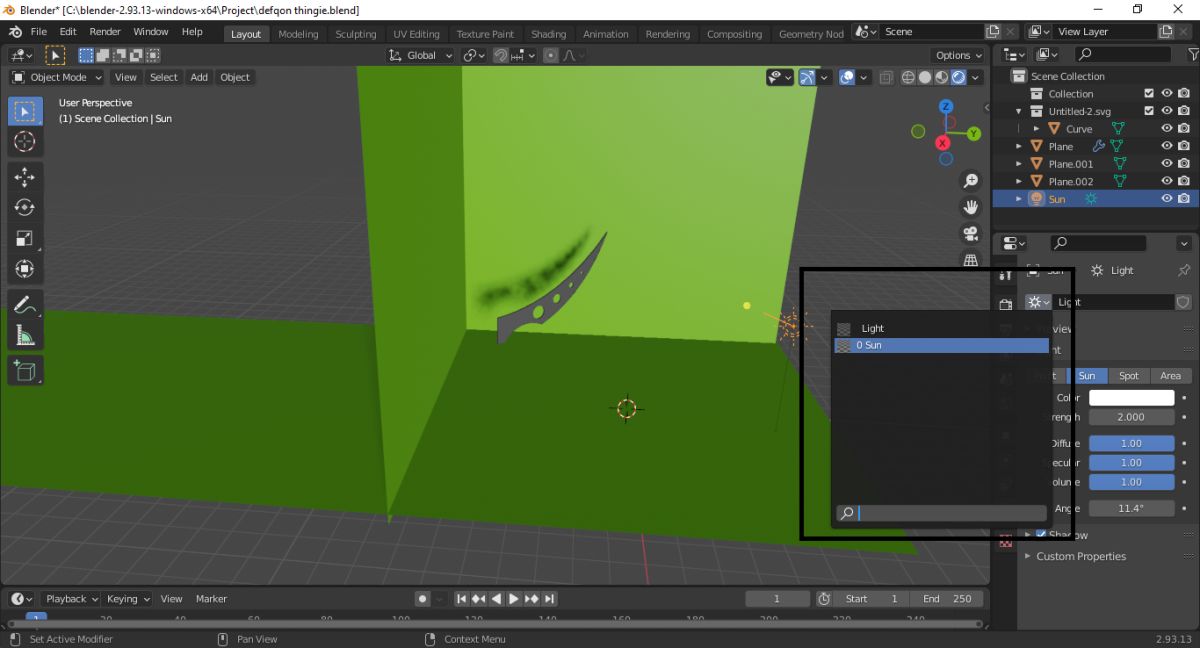This screenshot has height=648, width=1200.
Task: Select the Spot light type
Action: [x=1129, y=376]
